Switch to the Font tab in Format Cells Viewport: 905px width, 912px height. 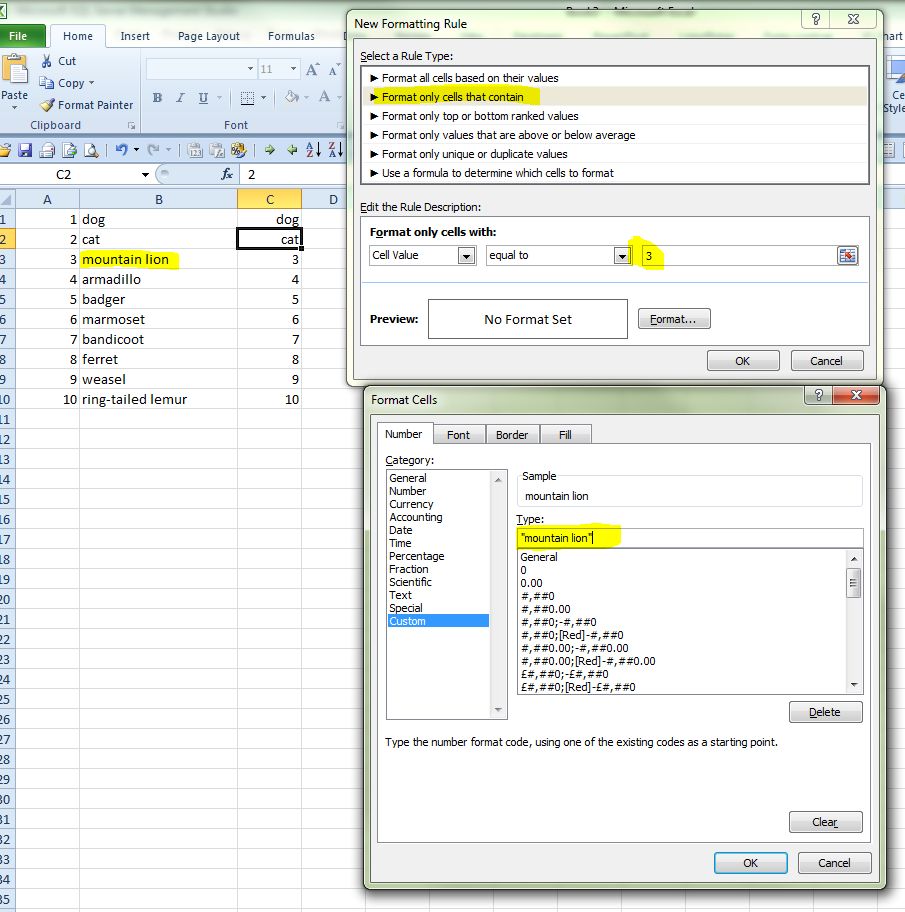458,434
